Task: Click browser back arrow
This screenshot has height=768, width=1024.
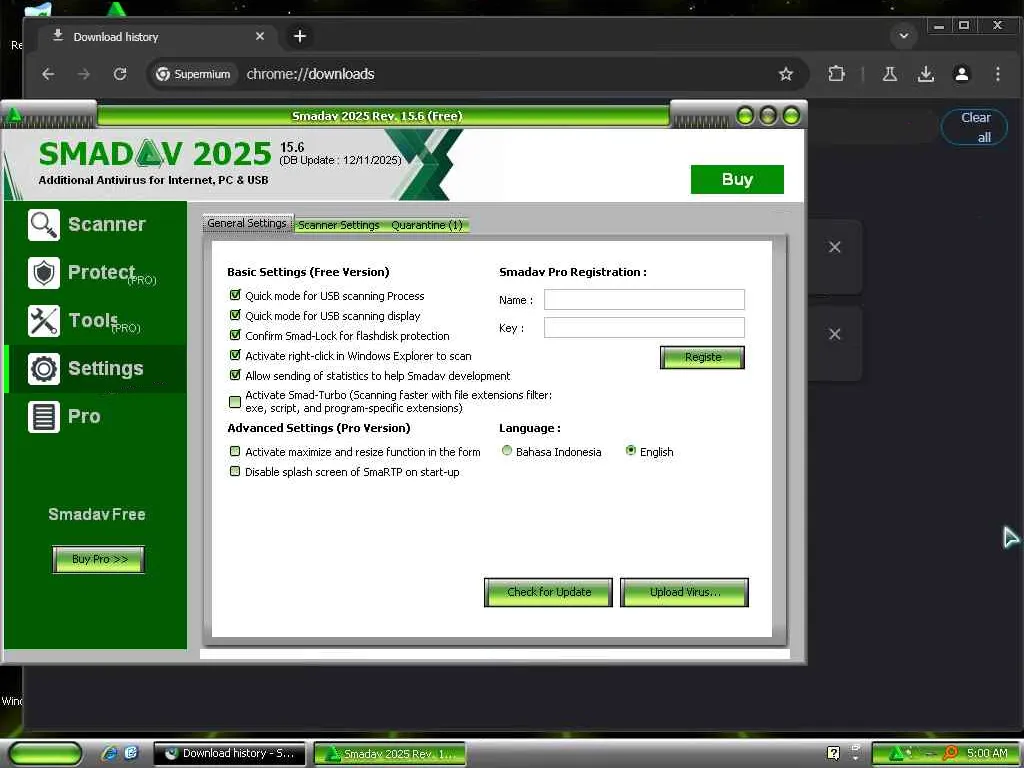Action: pyautogui.click(x=48, y=74)
